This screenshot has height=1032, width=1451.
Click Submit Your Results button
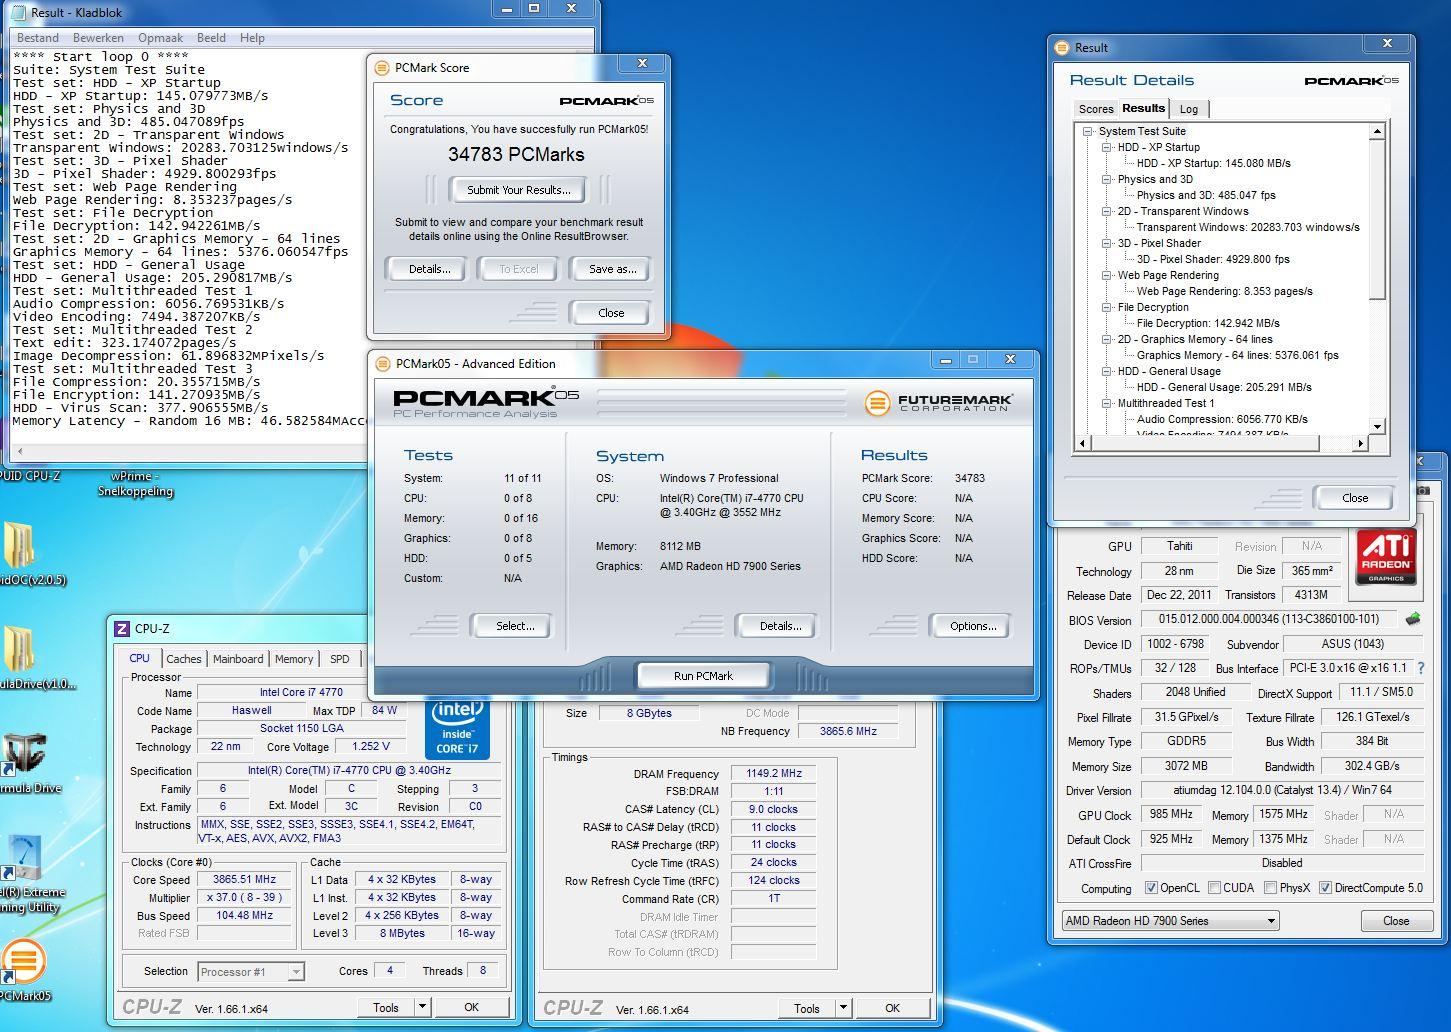tap(519, 190)
